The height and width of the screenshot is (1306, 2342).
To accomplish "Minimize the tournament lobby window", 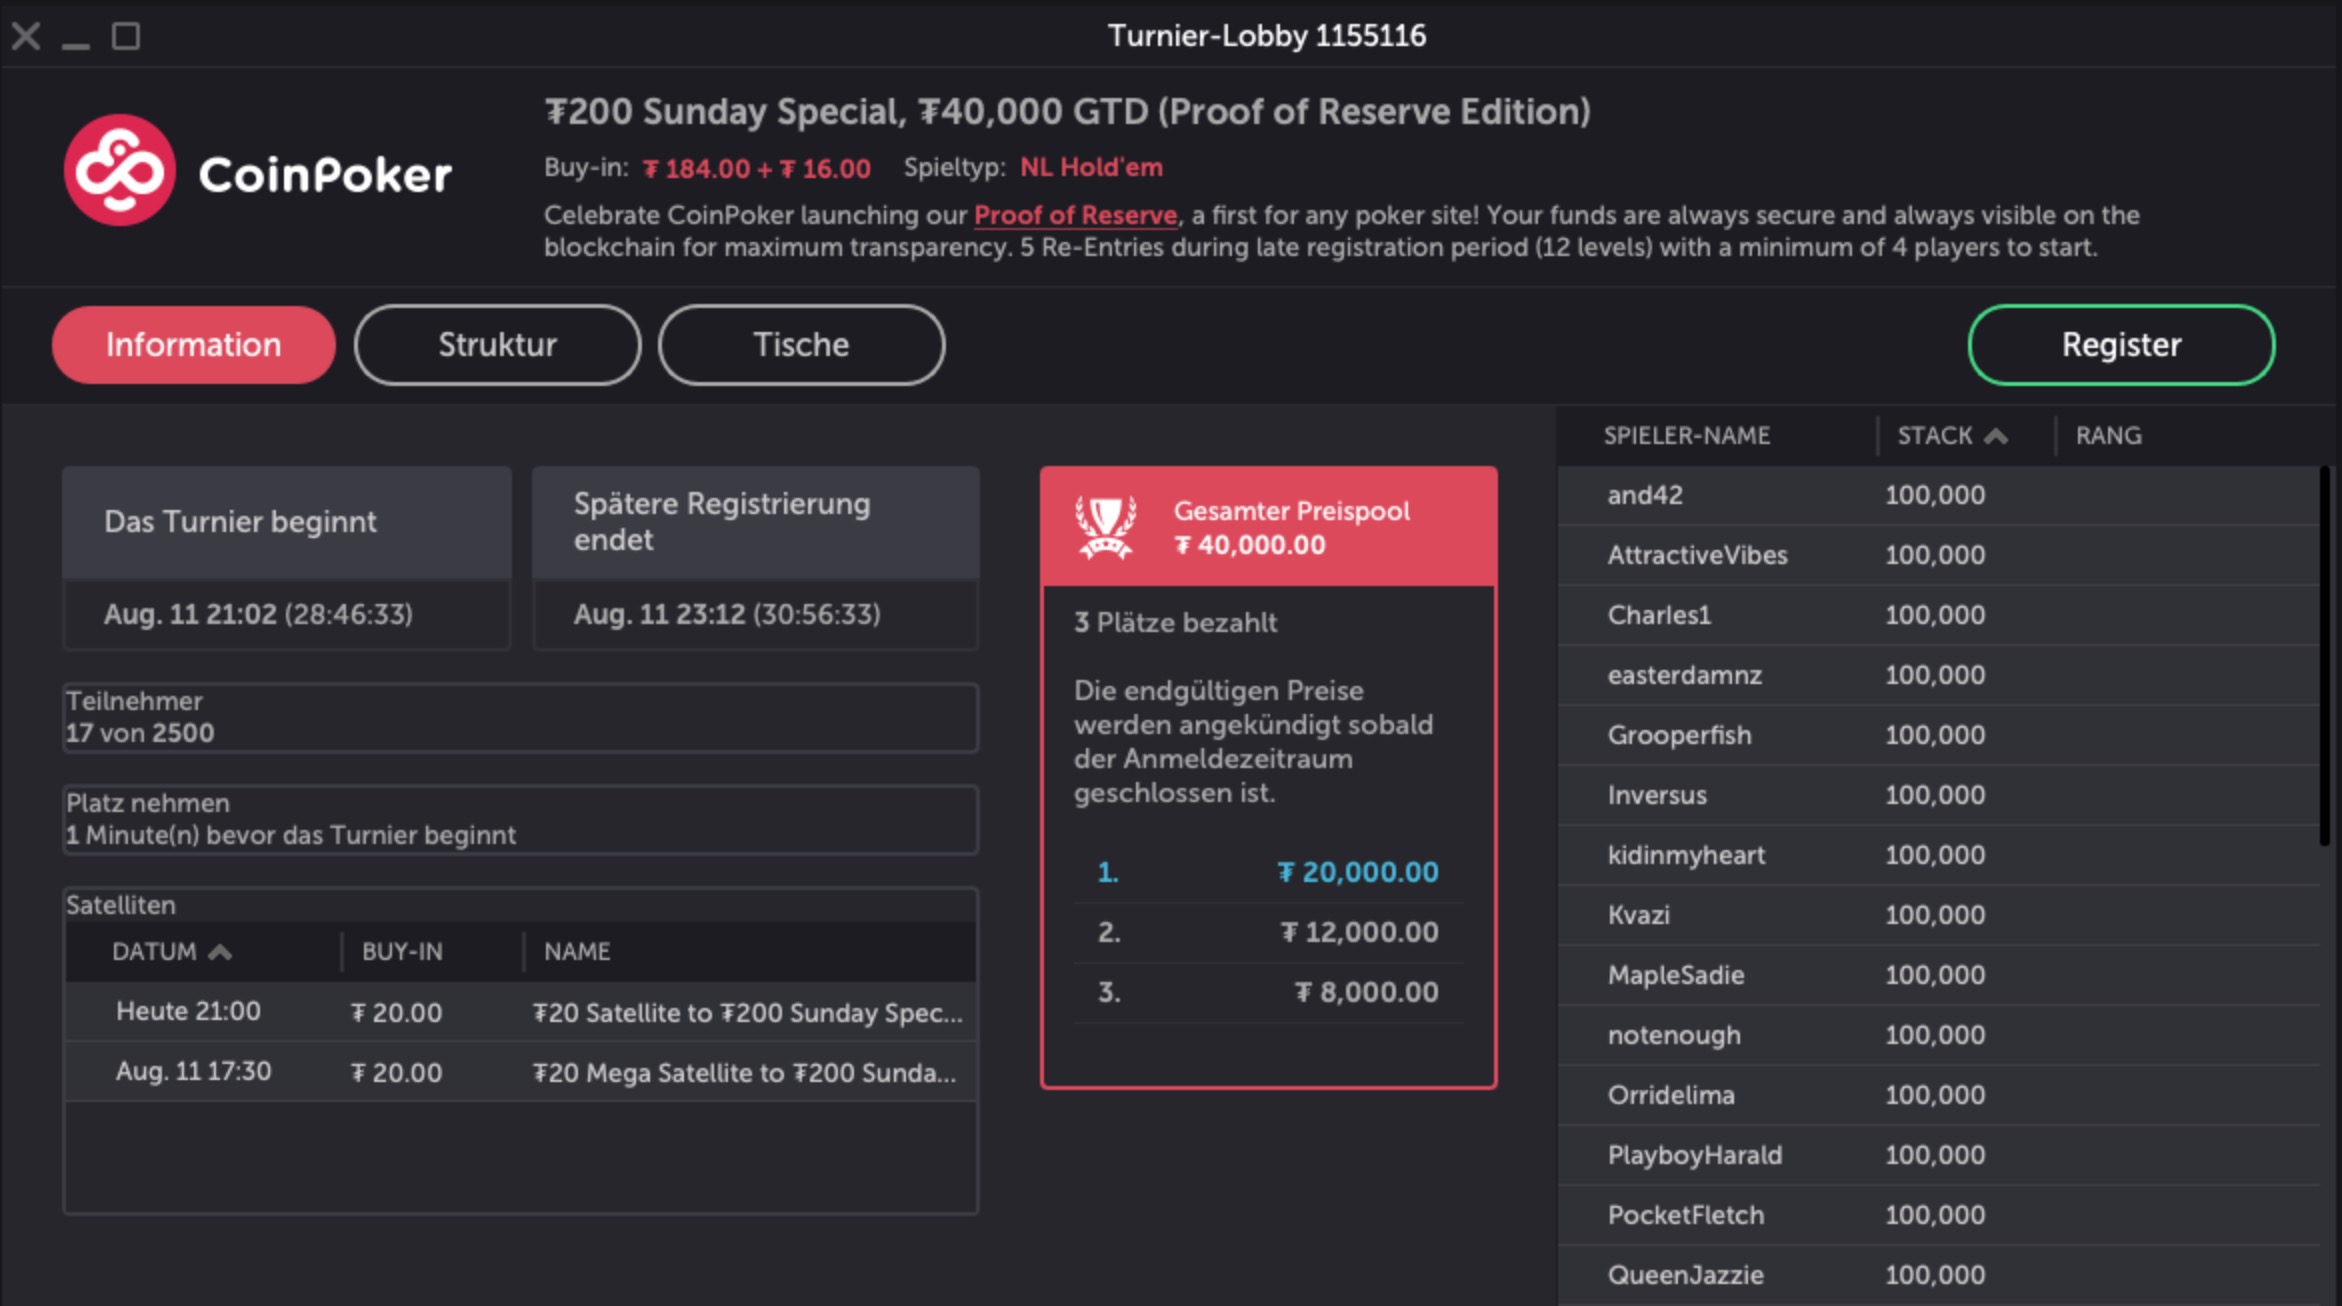I will [x=76, y=40].
